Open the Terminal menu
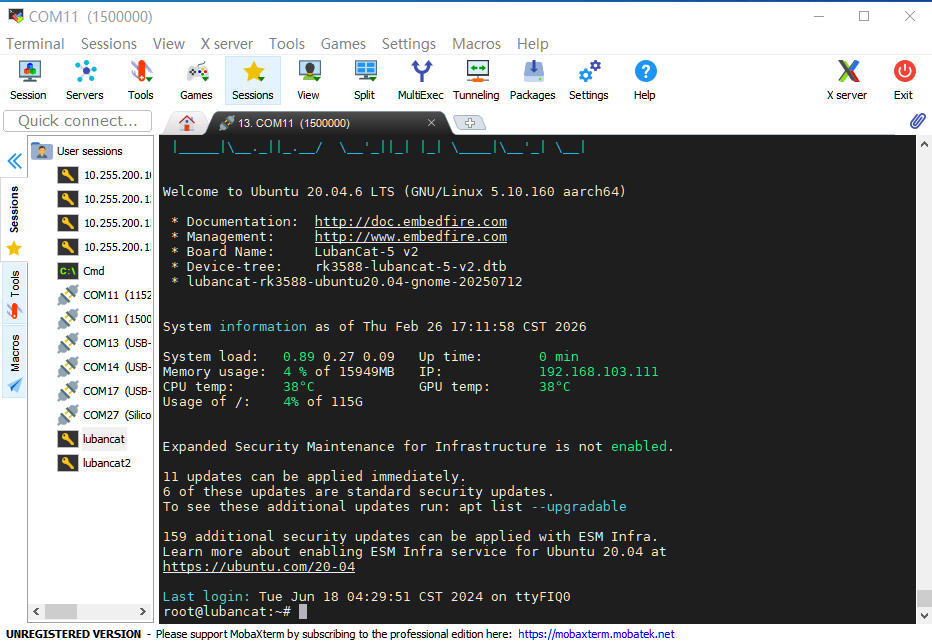 click(35, 43)
